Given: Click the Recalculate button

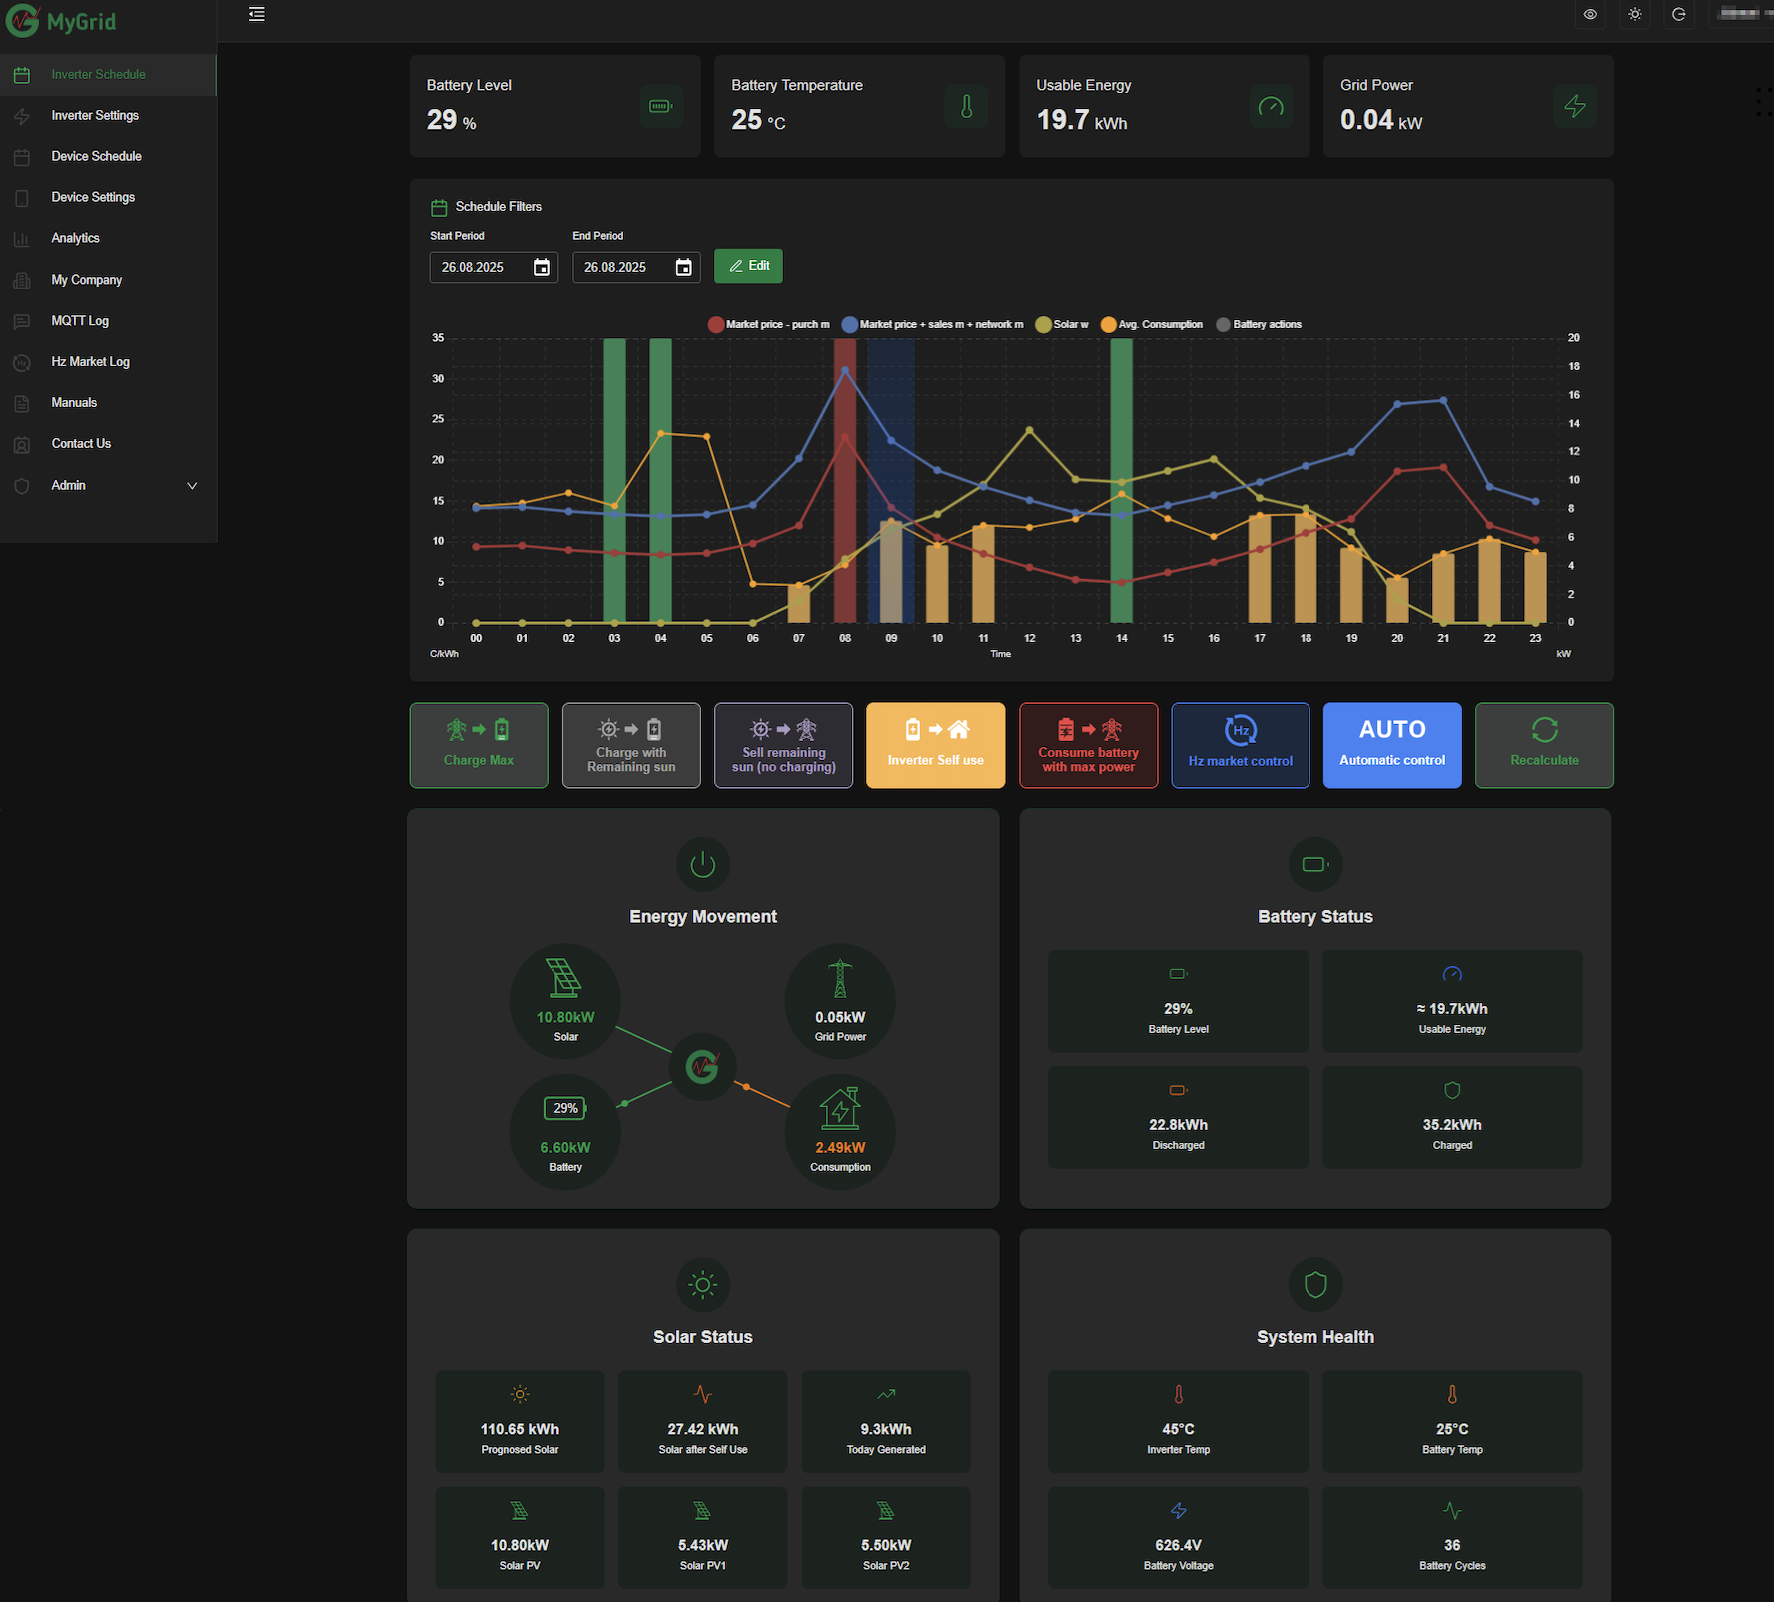Looking at the screenshot, I should coord(1544,745).
